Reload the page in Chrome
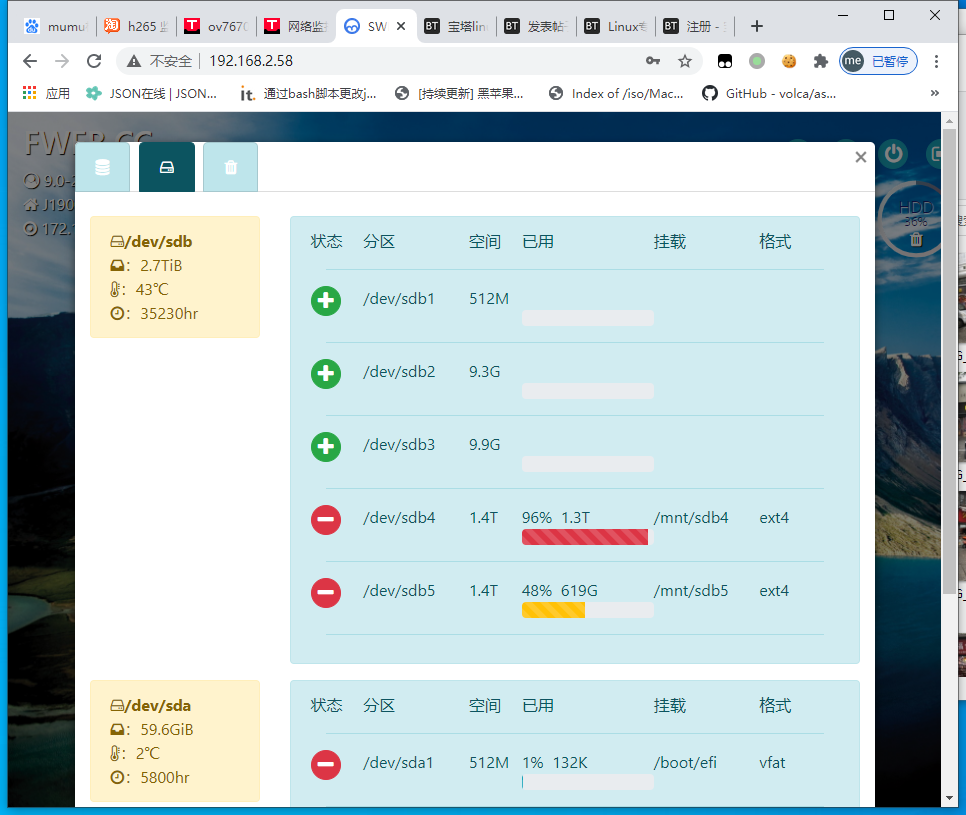Screen dimensions: 966x815 coord(94,61)
